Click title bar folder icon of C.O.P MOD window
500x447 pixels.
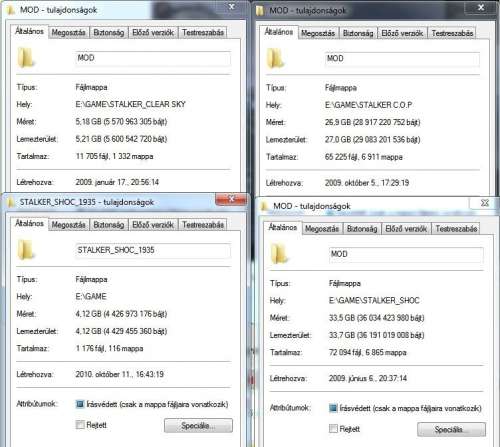(260, 11)
